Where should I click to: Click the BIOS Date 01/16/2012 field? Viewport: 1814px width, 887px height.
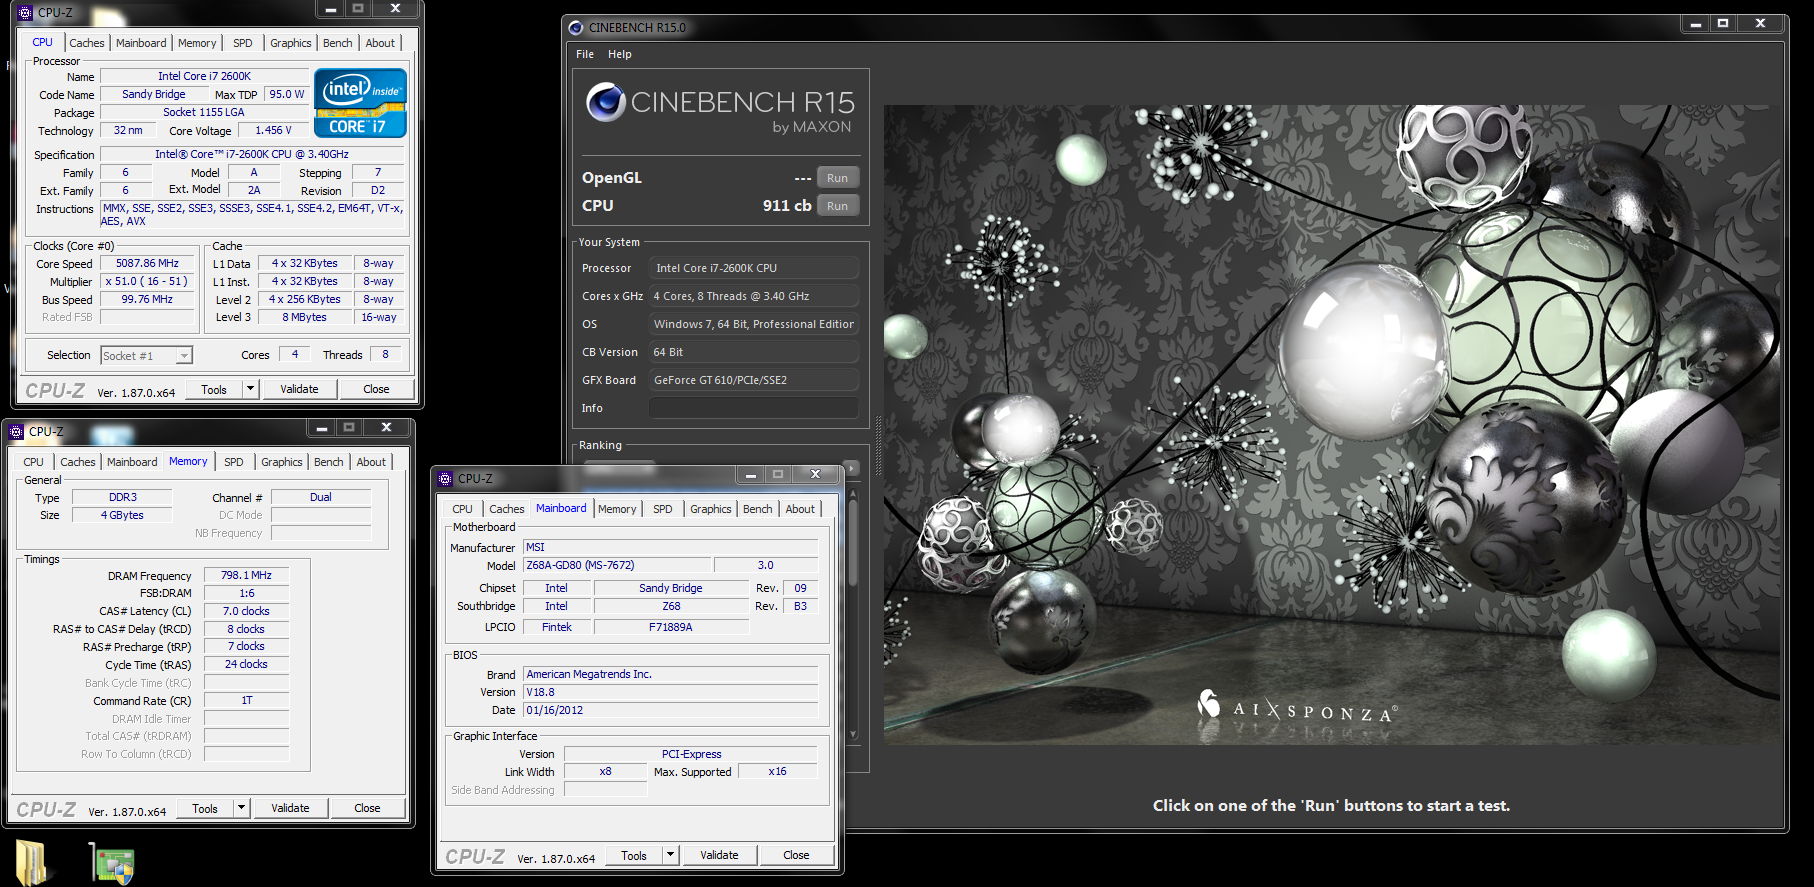671,710
